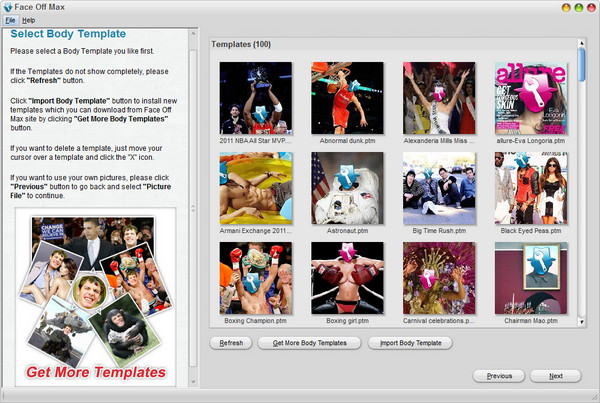Click the Refresh button
600x403 pixels.
click(231, 343)
